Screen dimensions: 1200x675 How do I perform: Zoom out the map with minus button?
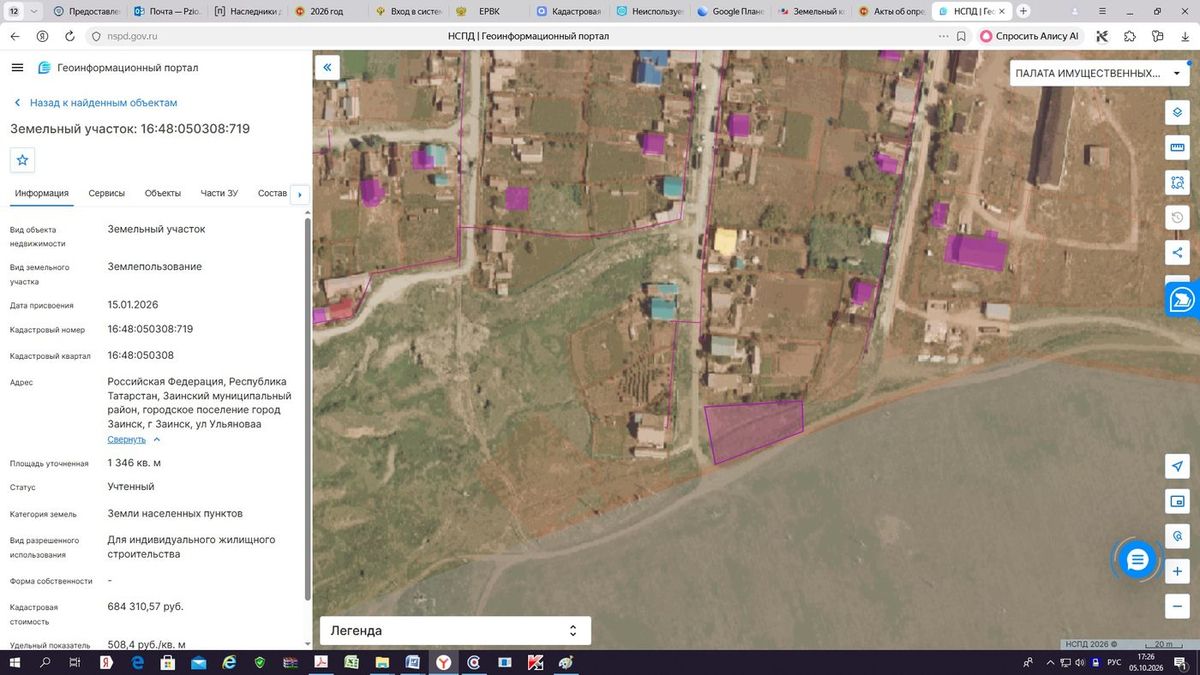[1178, 606]
